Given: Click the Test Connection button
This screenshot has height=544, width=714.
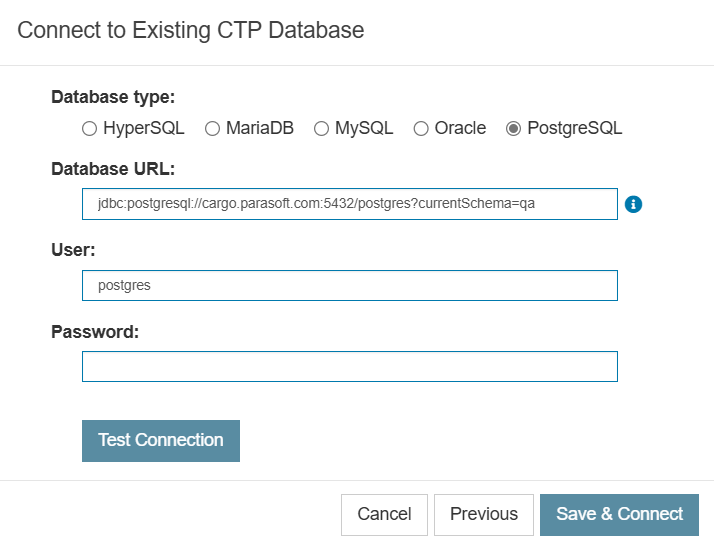Looking at the screenshot, I should [x=161, y=441].
